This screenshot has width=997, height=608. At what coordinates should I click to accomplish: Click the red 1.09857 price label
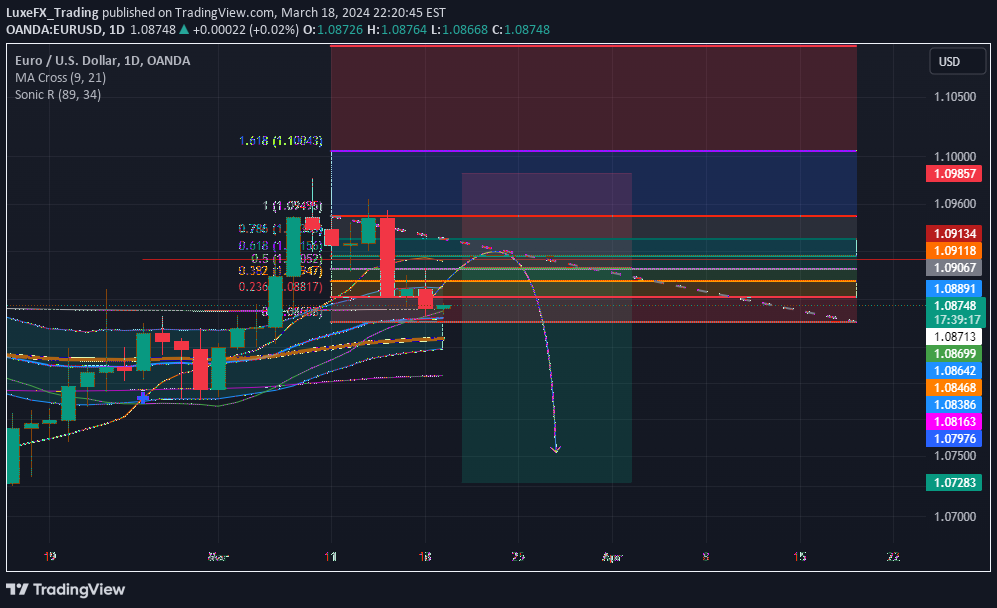pyautogui.click(x=954, y=174)
